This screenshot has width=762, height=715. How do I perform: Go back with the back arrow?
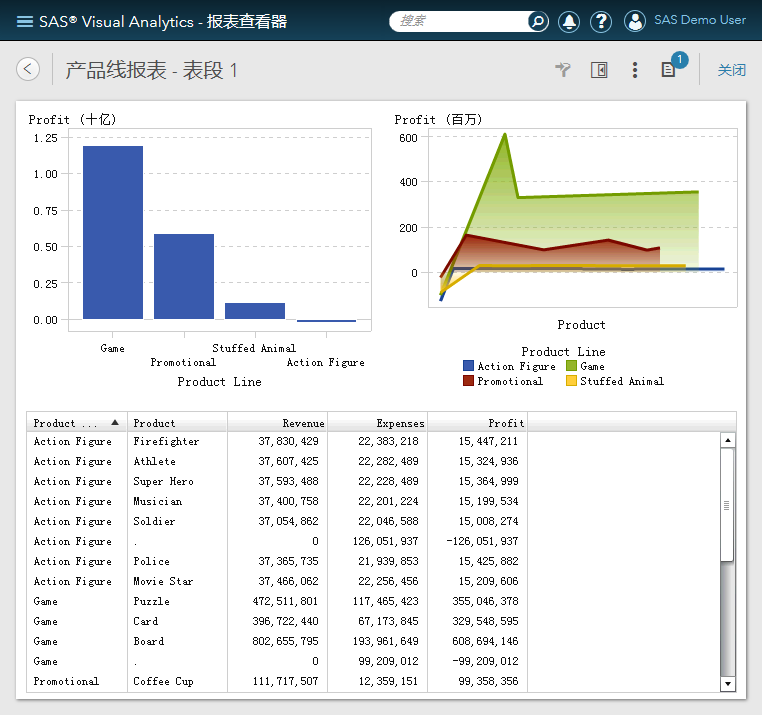28,69
